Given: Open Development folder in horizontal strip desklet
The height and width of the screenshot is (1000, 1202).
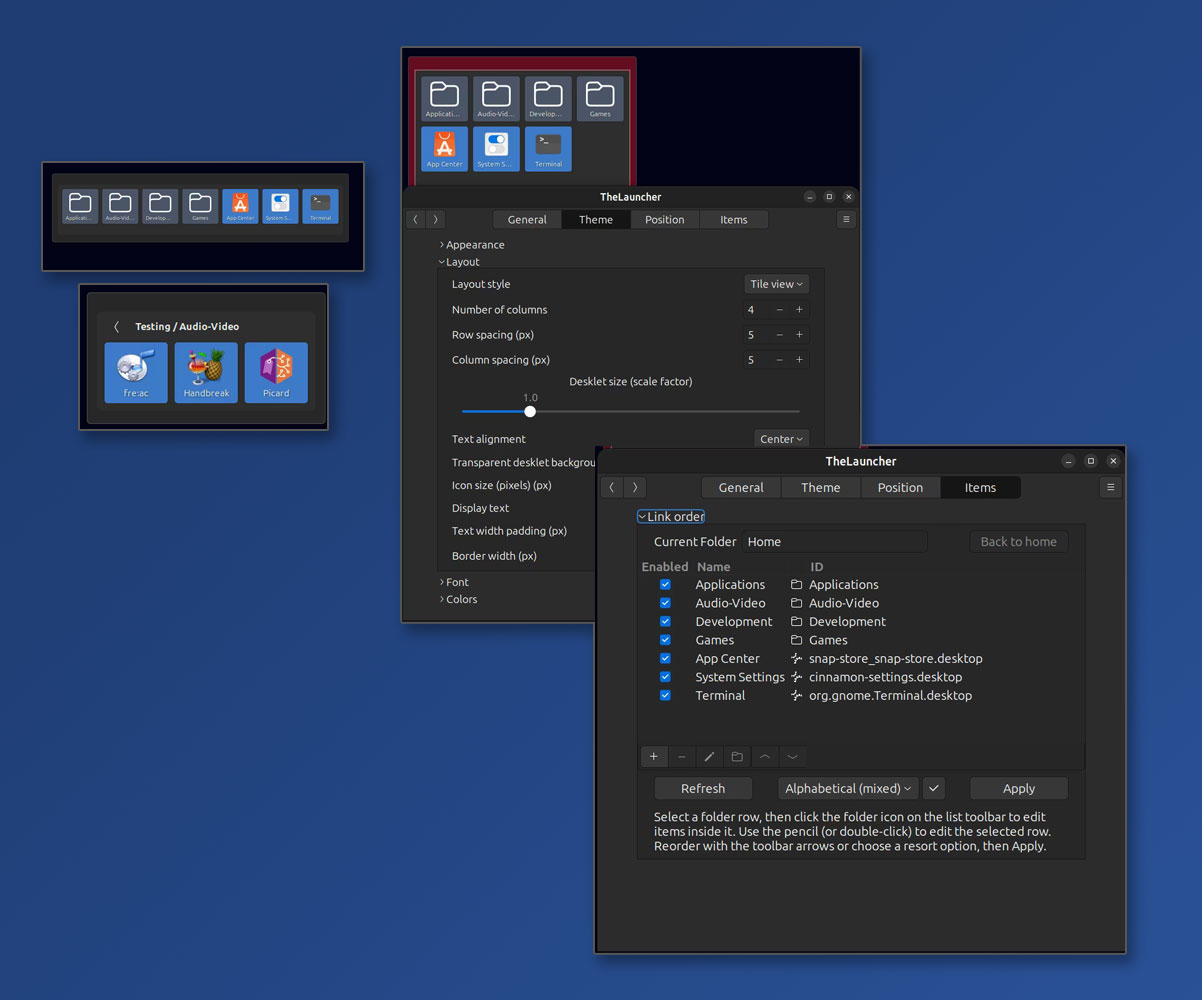Looking at the screenshot, I should coord(160,206).
